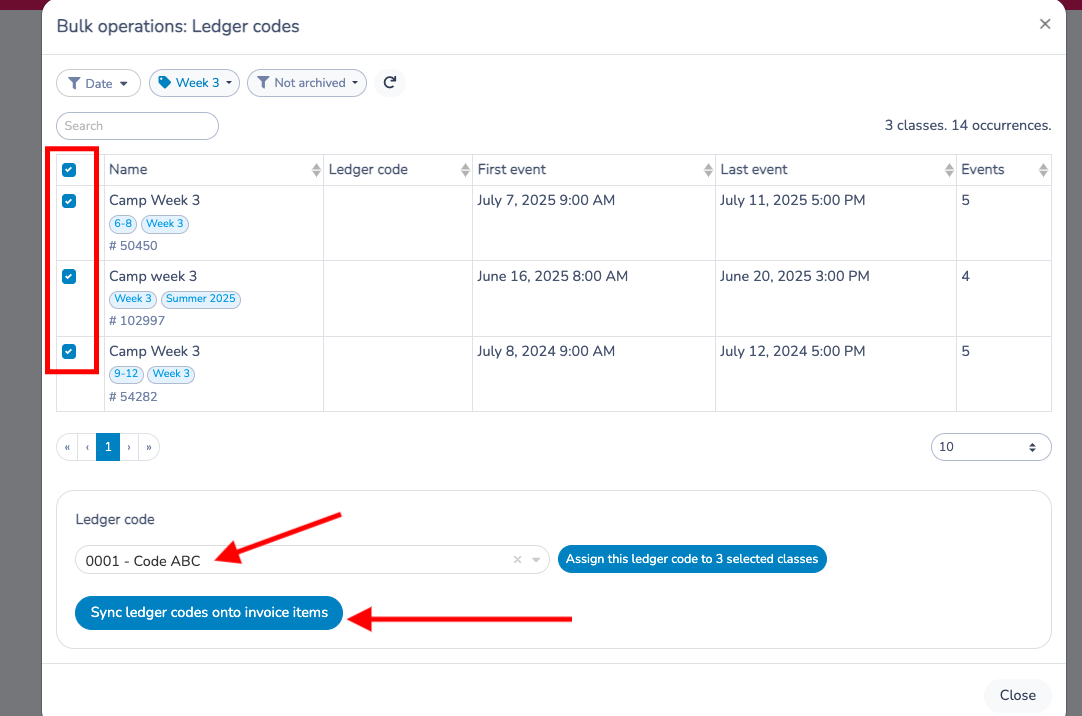The width and height of the screenshot is (1082, 716).
Task: Sort the table by Name column
Action: pyautogui.click(x=317, y=170)
